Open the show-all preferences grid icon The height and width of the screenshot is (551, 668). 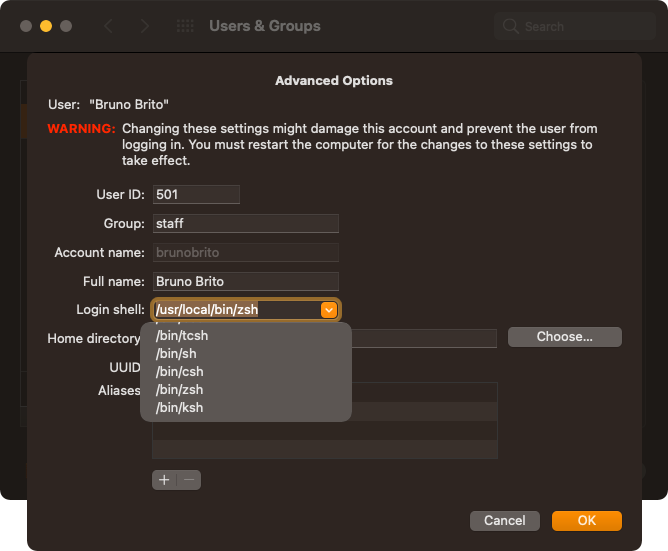point(185,26)
